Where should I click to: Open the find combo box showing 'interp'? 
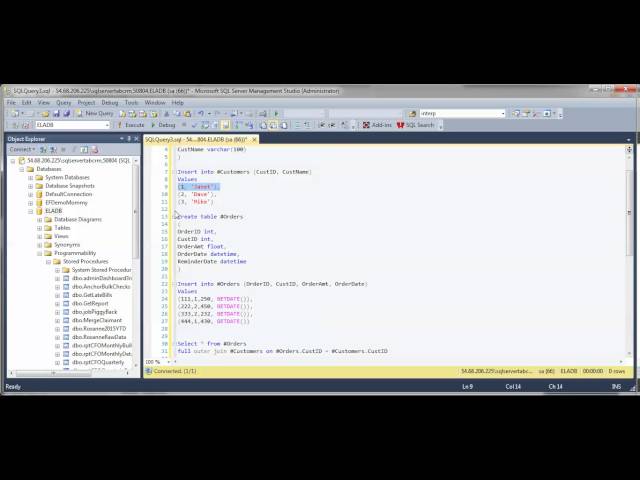(x=462, y=113)
